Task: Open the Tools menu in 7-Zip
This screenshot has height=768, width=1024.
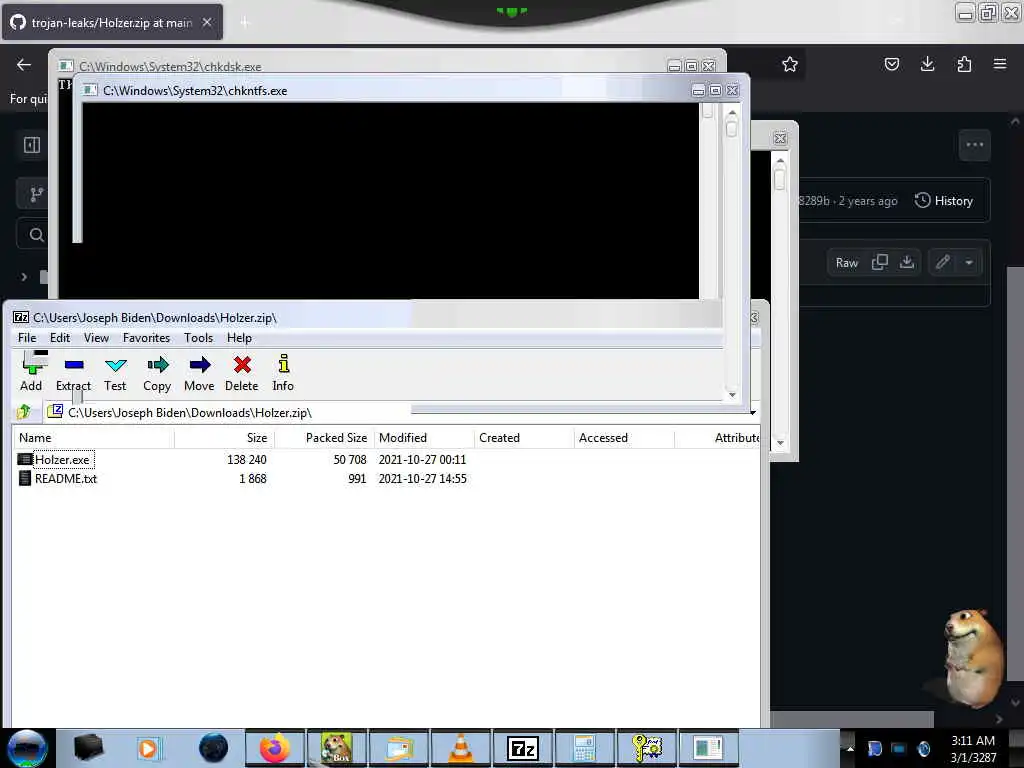Action: tap(199, 338)
